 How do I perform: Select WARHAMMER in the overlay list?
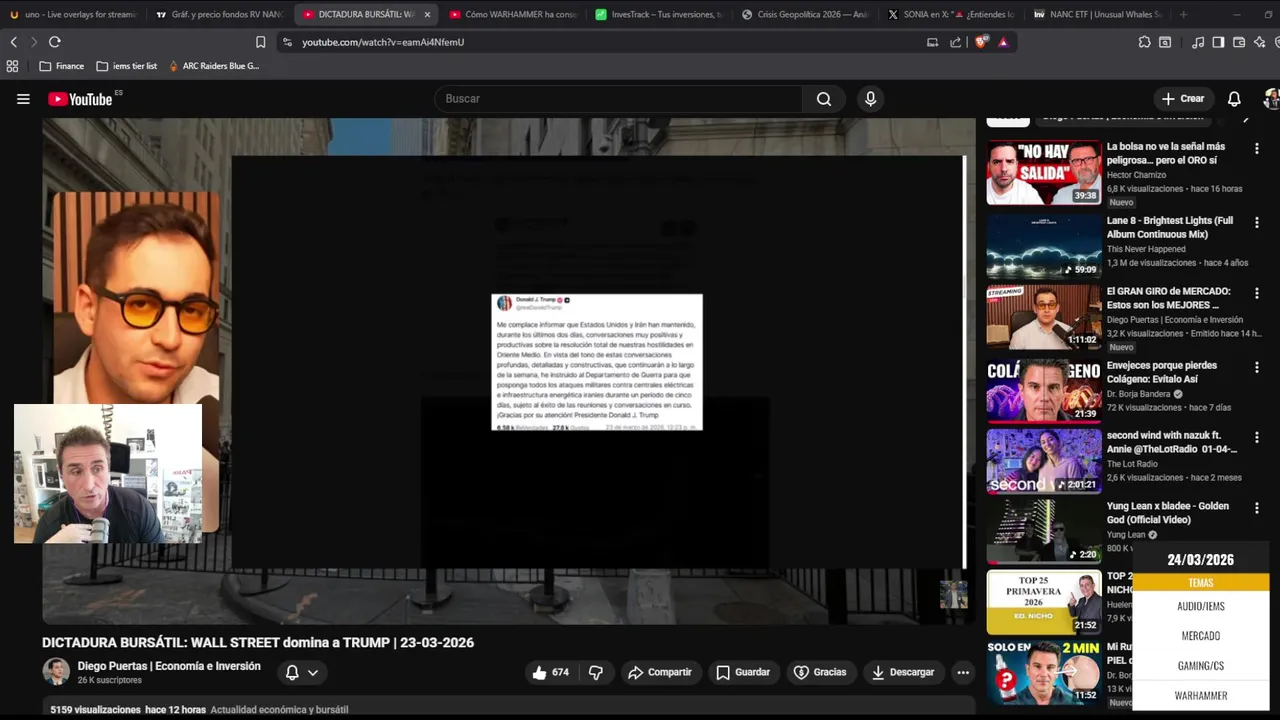(x=1200, y=696)
